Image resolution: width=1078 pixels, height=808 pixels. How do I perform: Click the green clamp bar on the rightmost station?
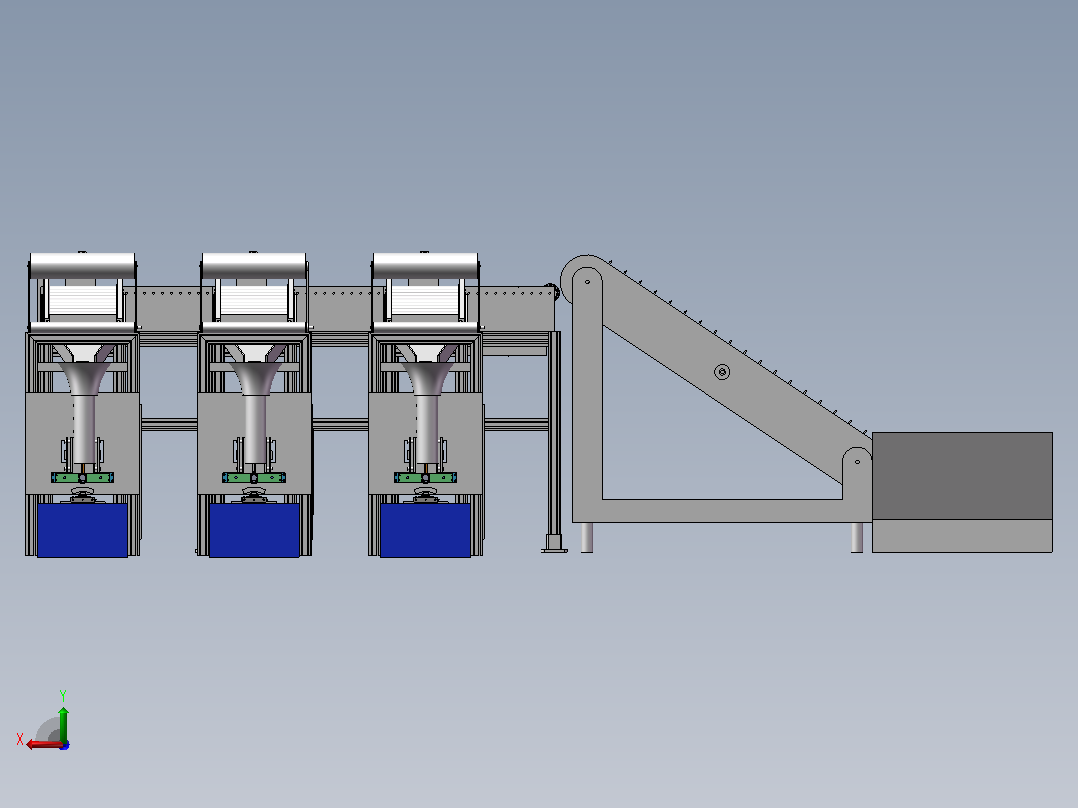click(426, 477)
